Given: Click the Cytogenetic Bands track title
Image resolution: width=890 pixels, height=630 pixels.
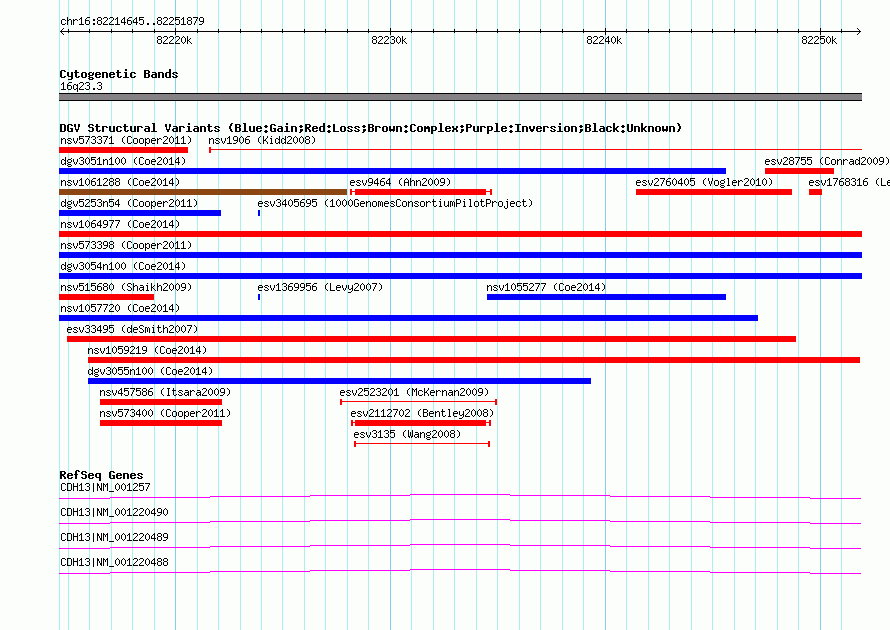Looking at the screenshot, I should [119, 74].
